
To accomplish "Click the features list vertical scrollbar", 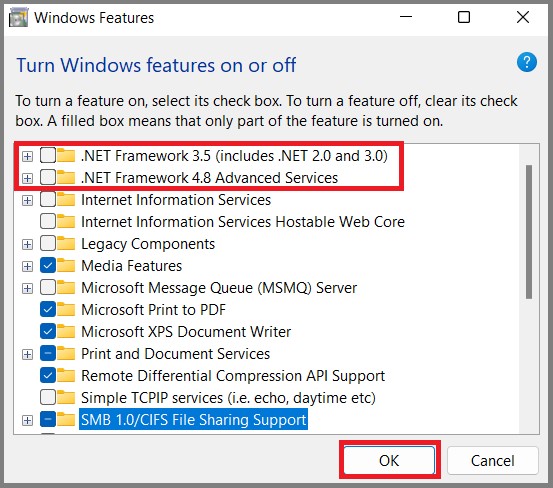I will coord(529,232).
